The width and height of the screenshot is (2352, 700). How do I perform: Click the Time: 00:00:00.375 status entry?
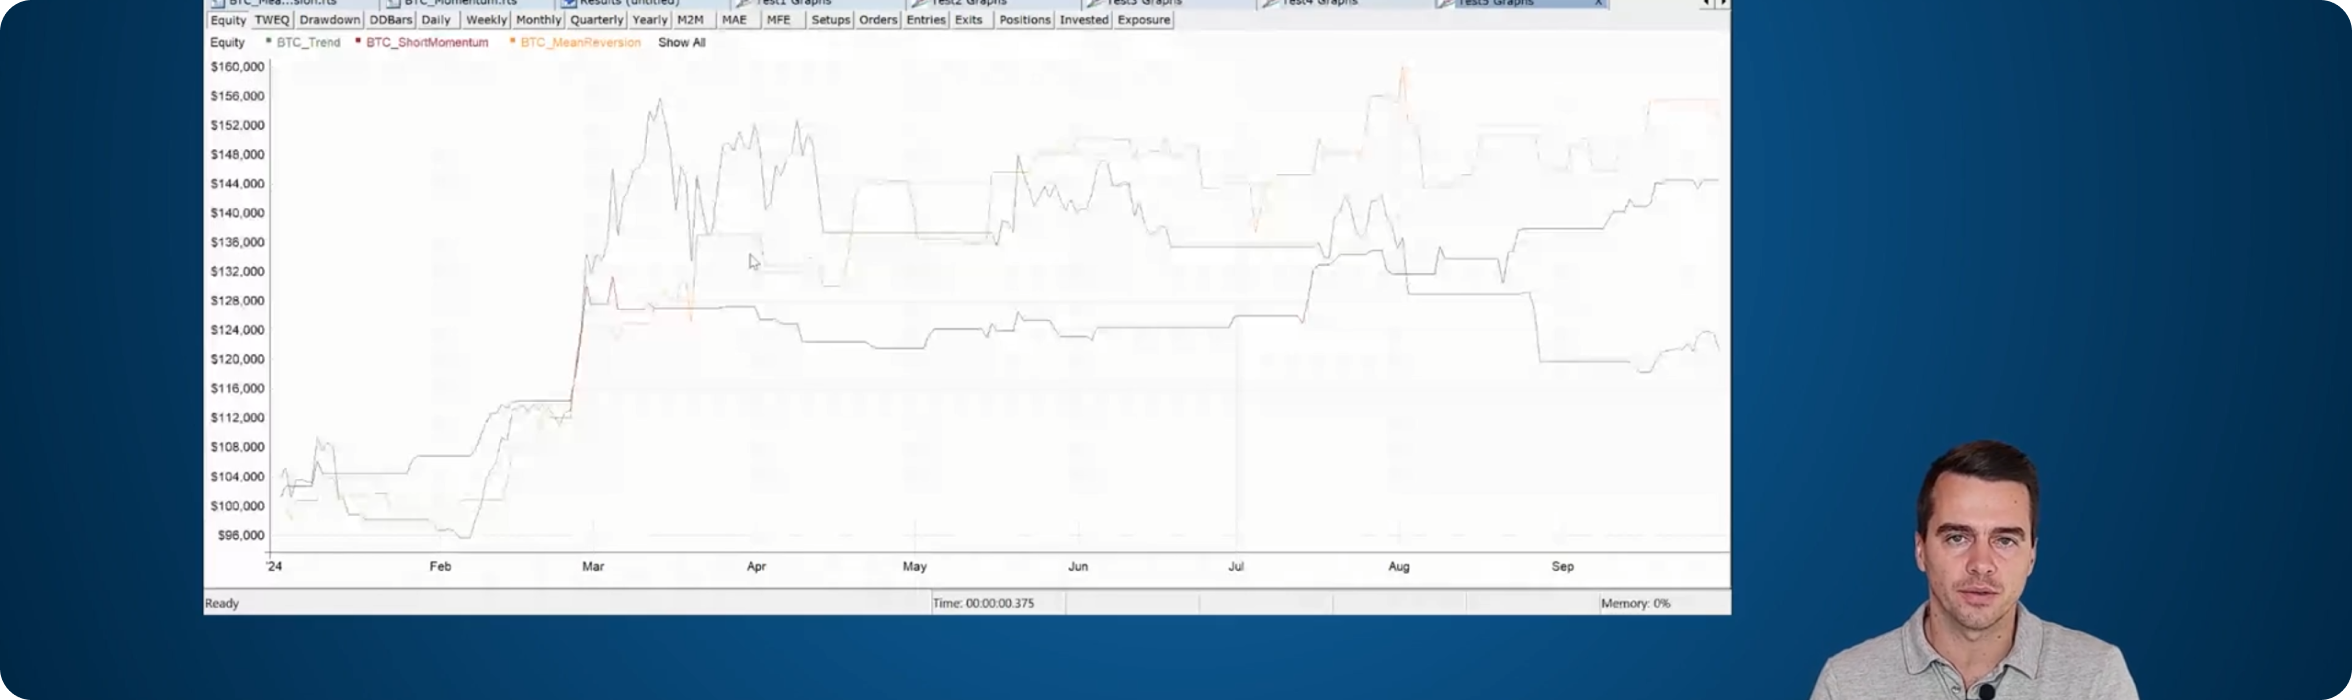(984, 603)
